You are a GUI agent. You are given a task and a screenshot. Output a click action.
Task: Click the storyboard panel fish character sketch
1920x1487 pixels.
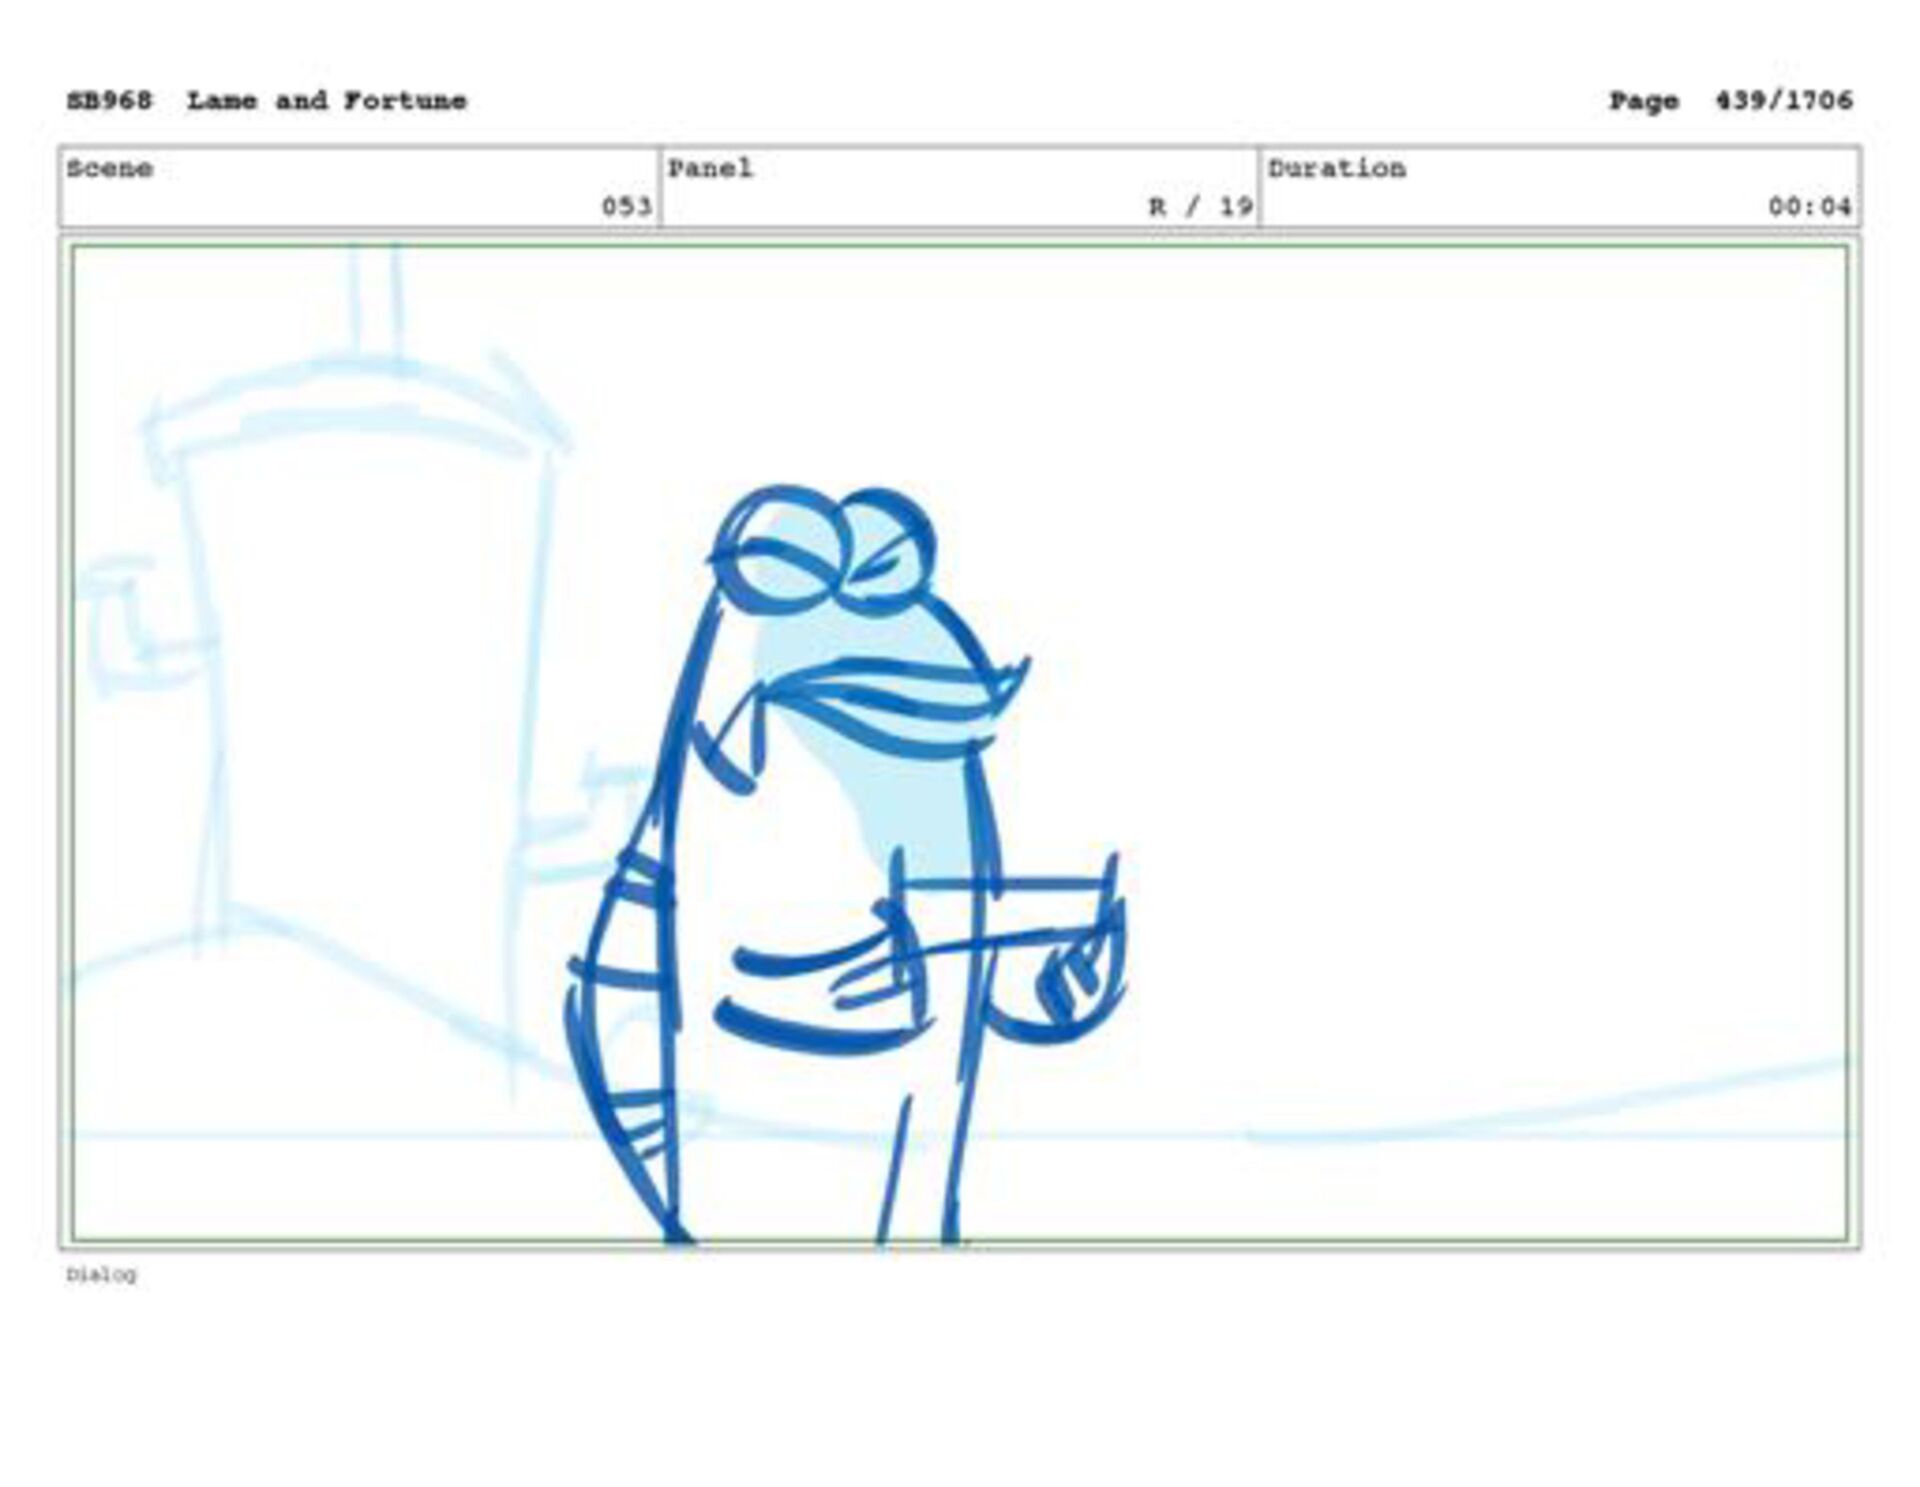848,865
